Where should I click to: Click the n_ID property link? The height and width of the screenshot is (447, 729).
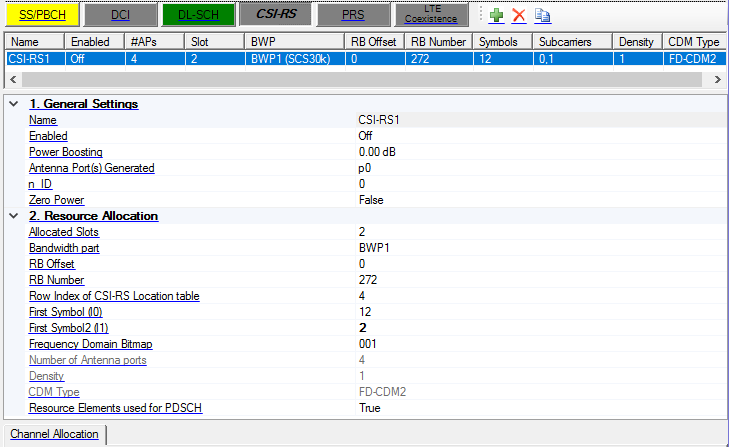tap(40, 184)
